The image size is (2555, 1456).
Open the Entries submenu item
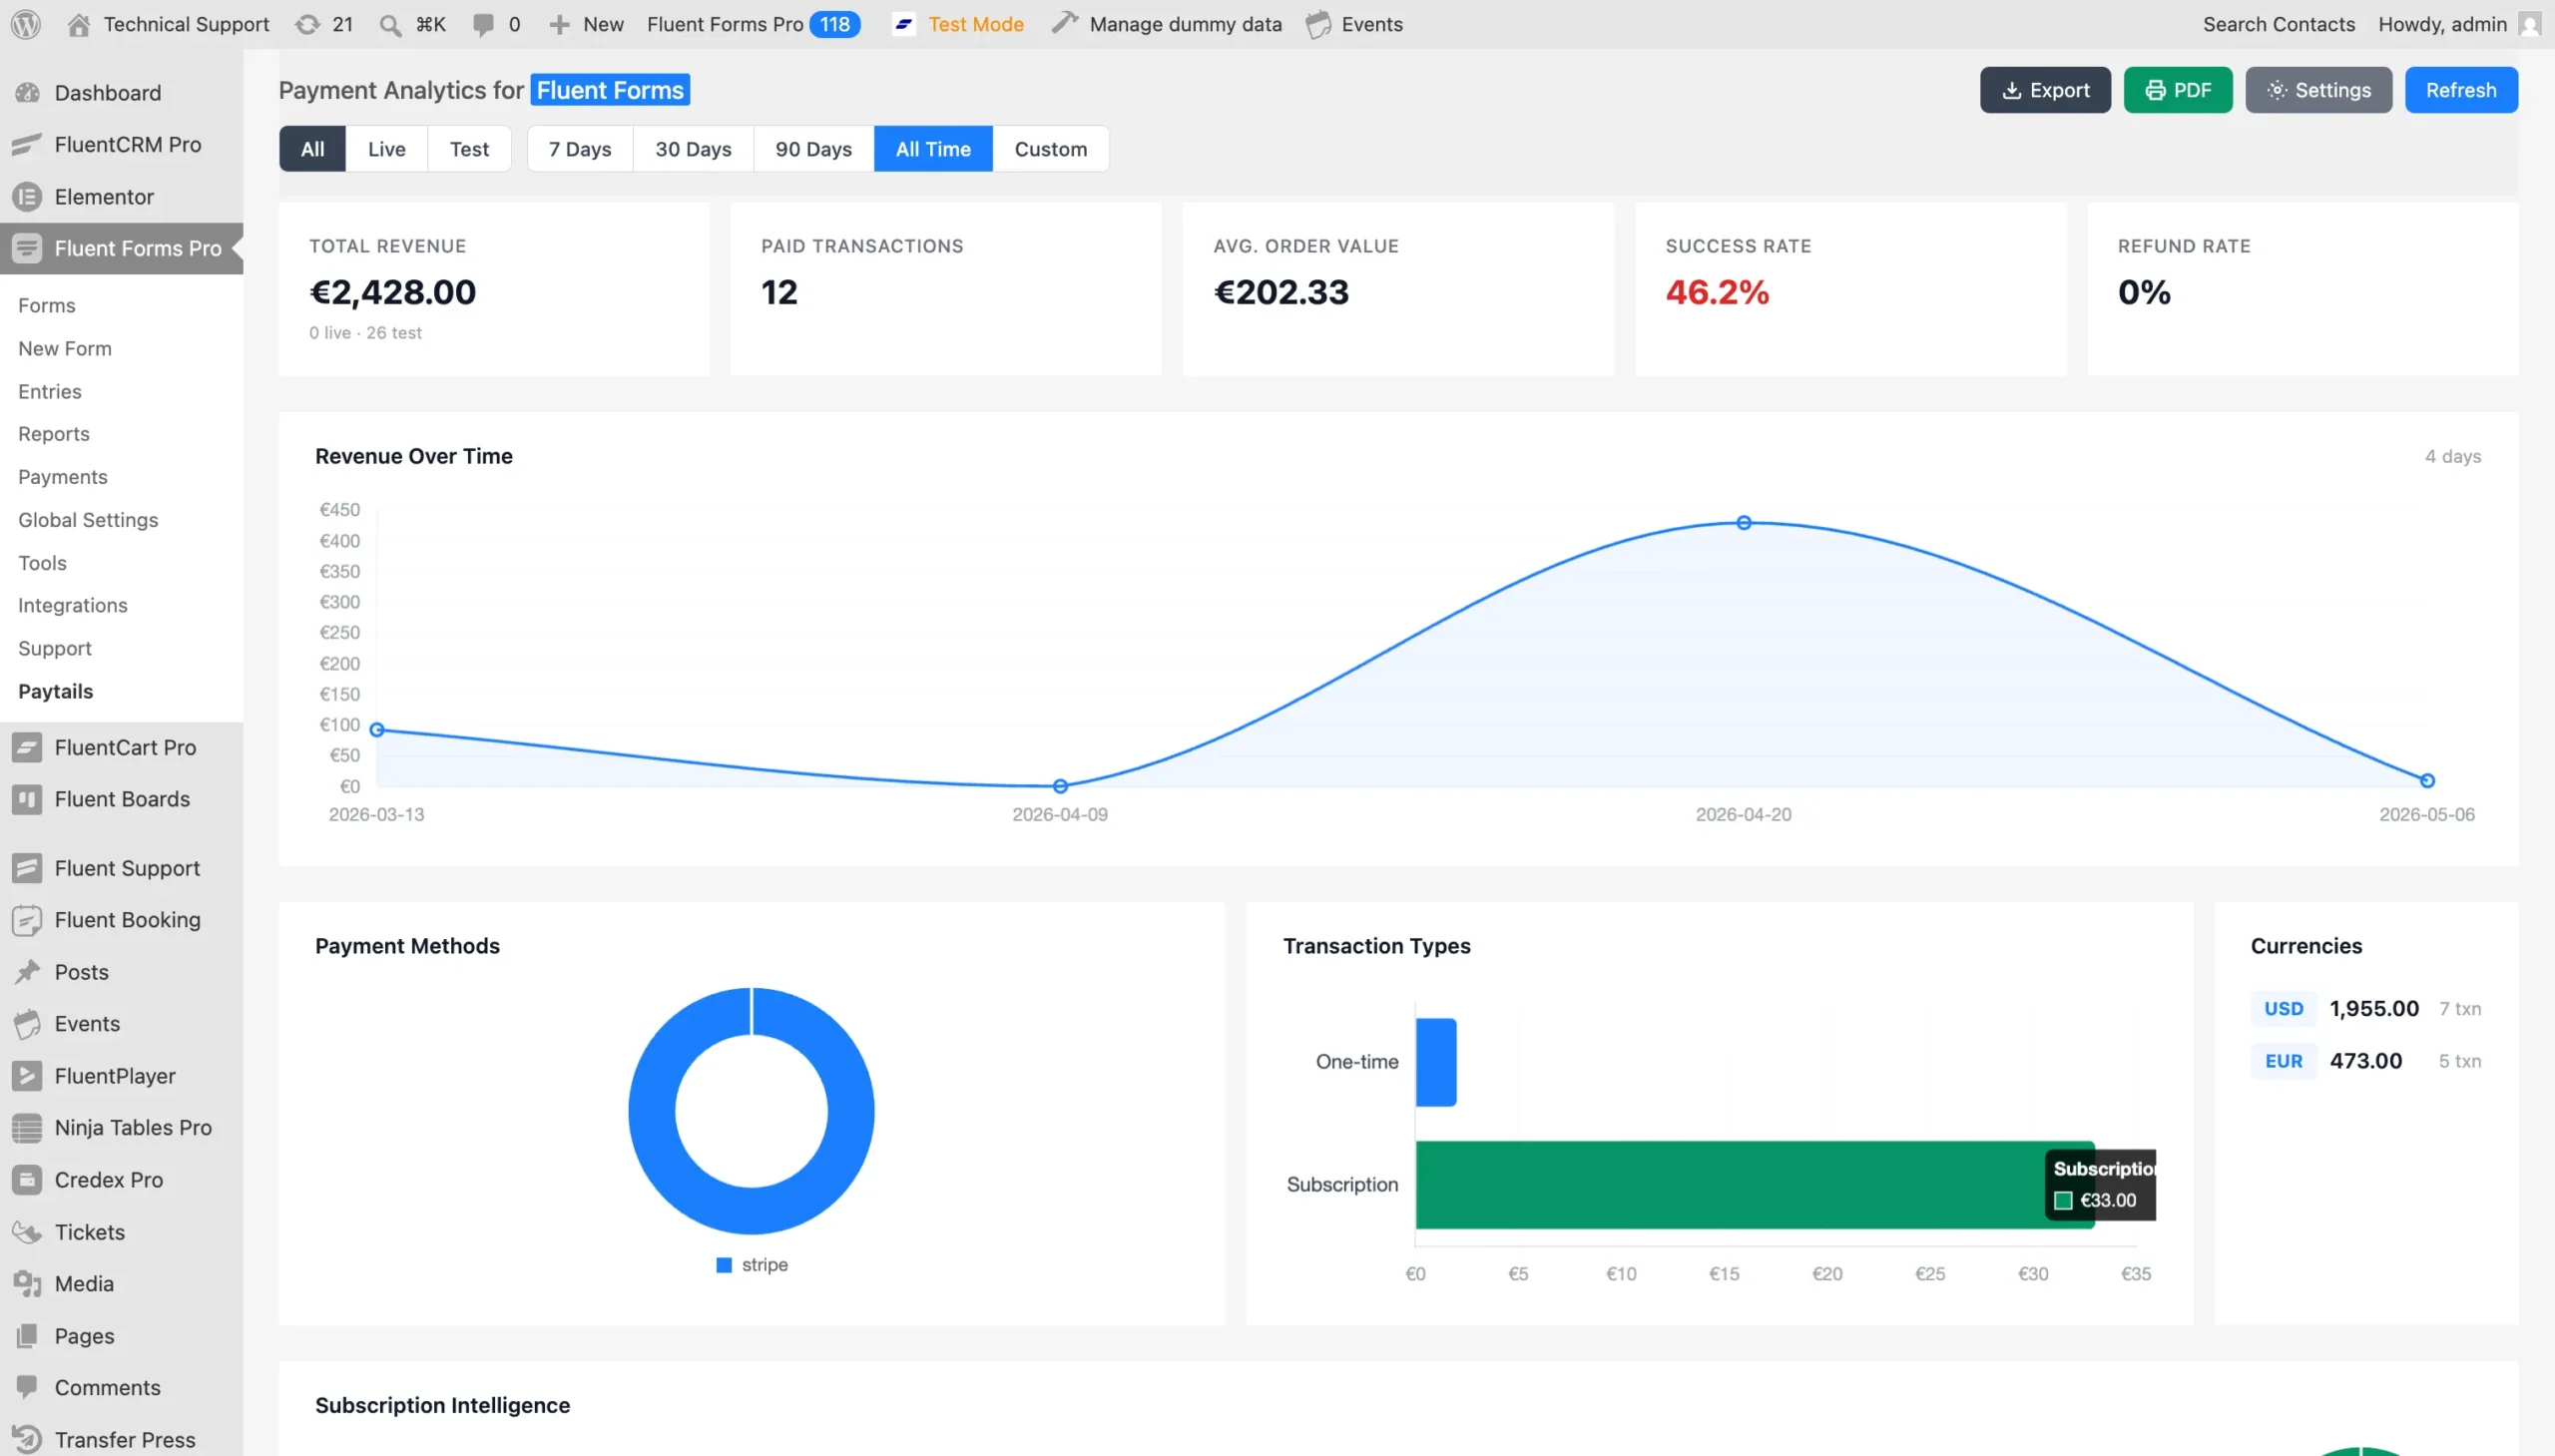pos(50,391)
